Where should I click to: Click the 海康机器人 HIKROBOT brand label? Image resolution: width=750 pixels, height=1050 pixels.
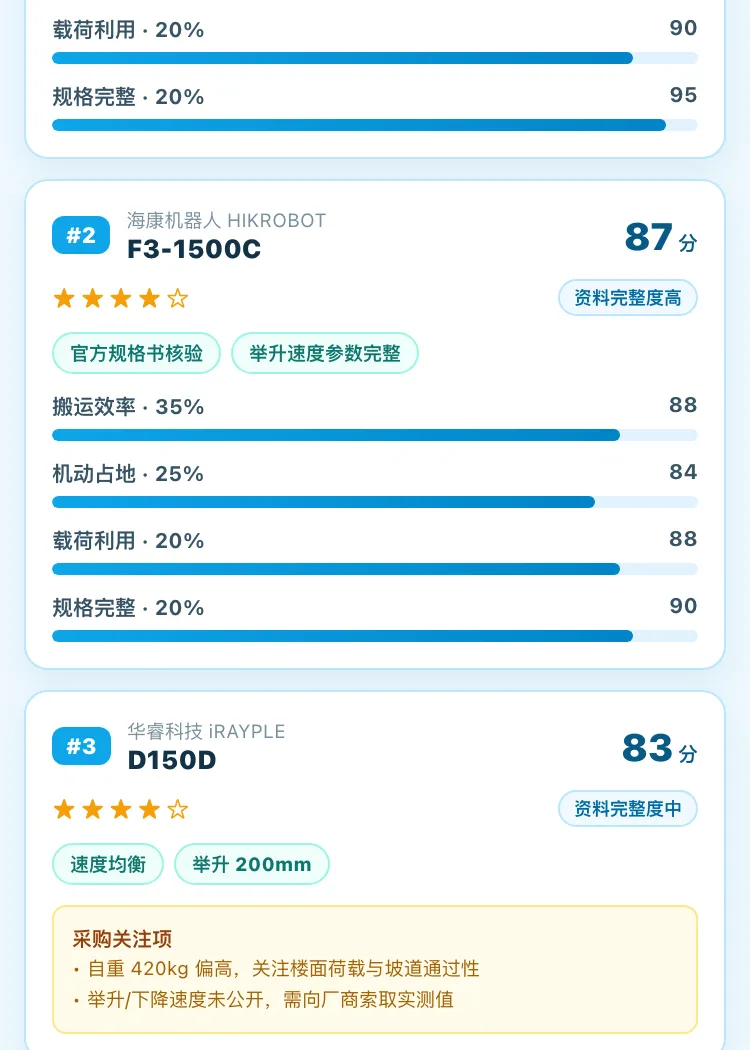click(x=226, y=220)
